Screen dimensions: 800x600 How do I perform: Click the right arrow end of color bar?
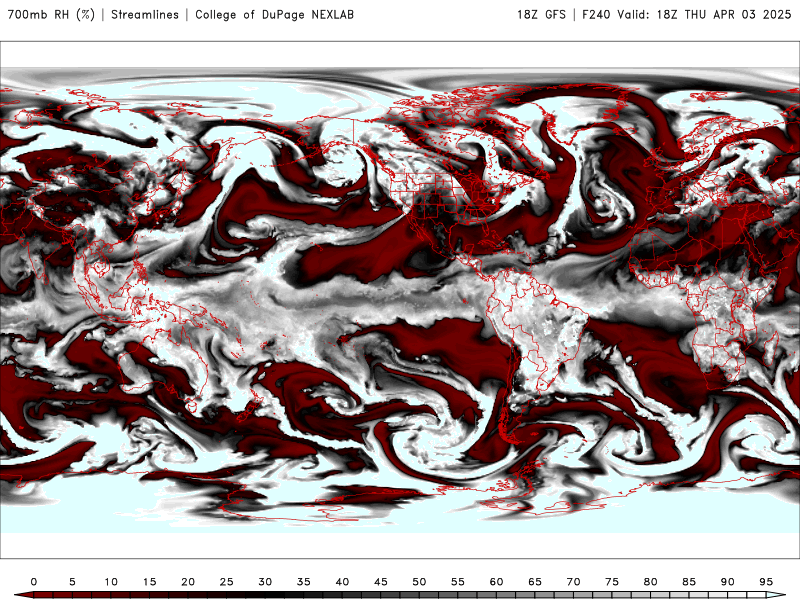(776, 595)
